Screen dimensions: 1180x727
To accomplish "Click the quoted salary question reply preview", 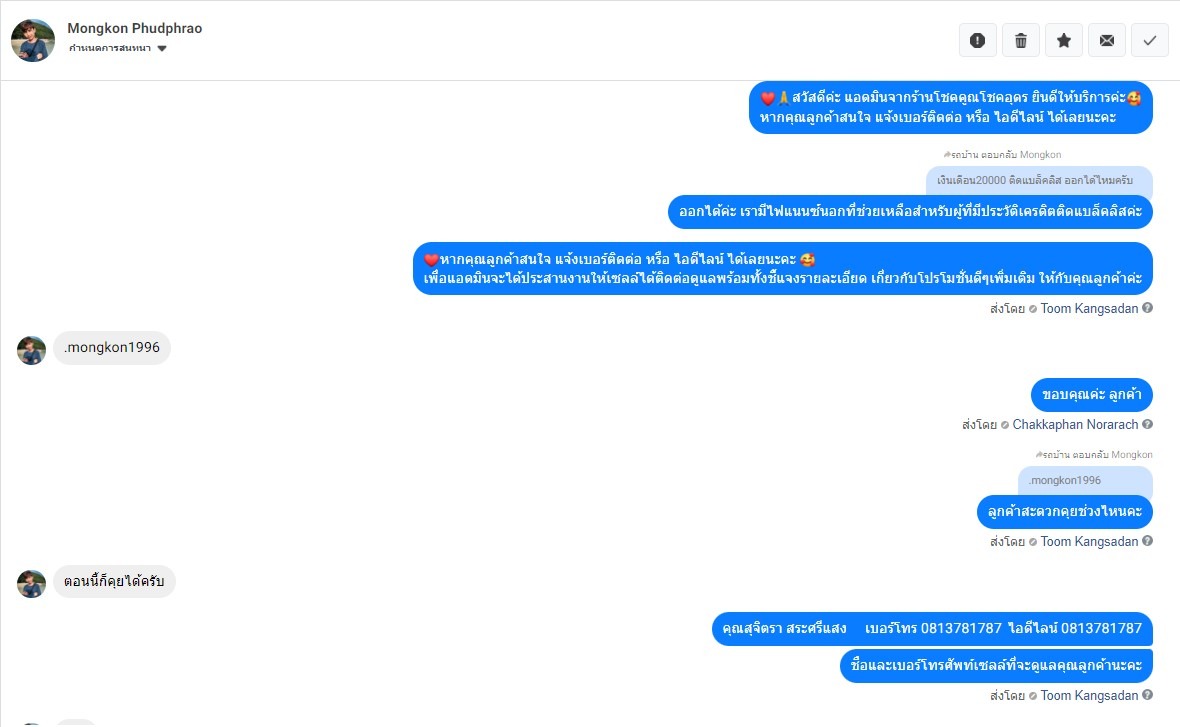I will pos(1039,181).
